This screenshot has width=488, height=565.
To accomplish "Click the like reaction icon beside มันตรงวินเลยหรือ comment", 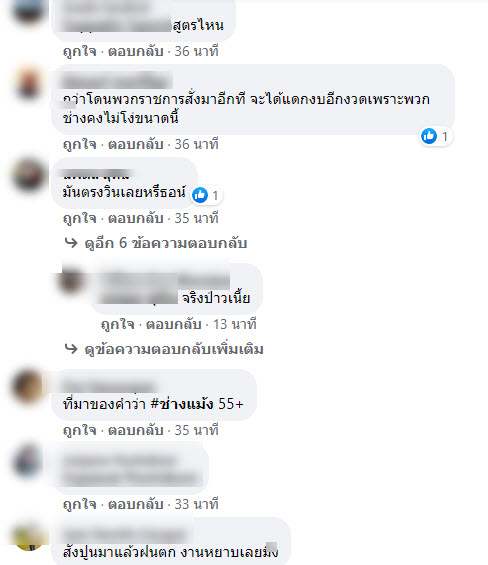I will click(x=200, y=195).
